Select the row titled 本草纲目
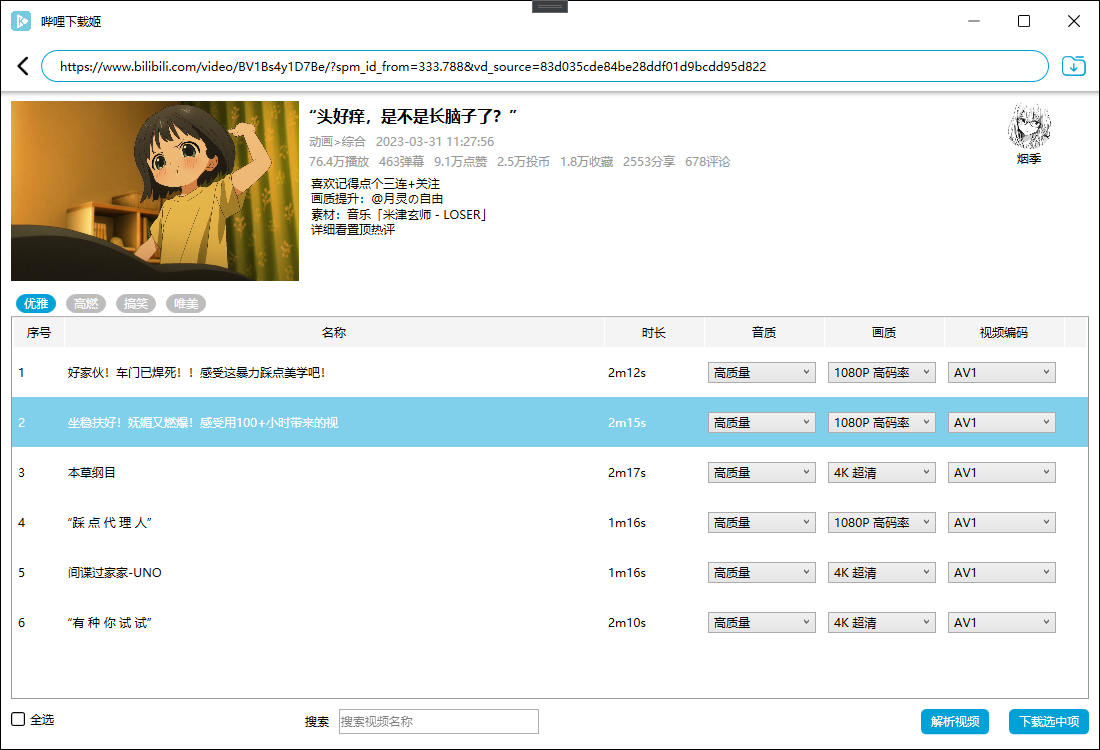Image resolution: width=1100 pixels, height=750 pixels. [300, 472]
